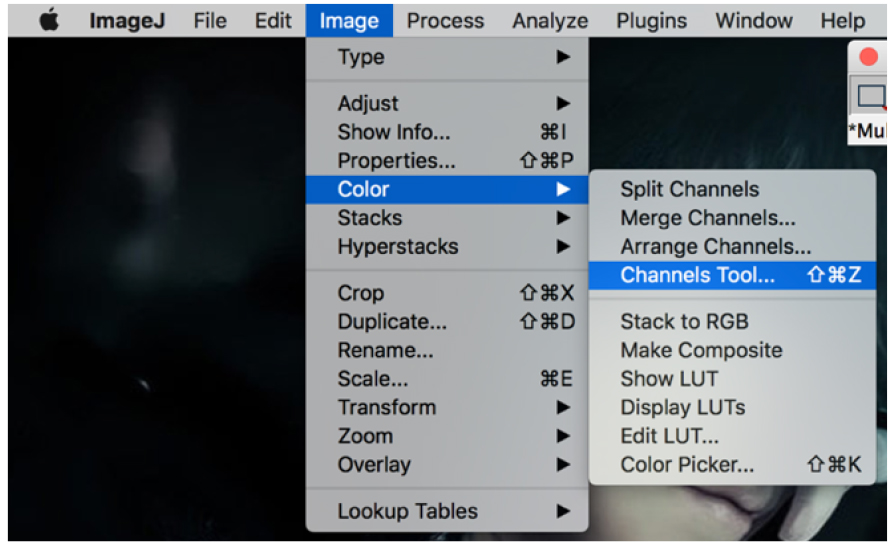Image resolution: width=892 pixels, height=544 pixels.
Task: Expand the Overlay submenu
Action: 447,465
